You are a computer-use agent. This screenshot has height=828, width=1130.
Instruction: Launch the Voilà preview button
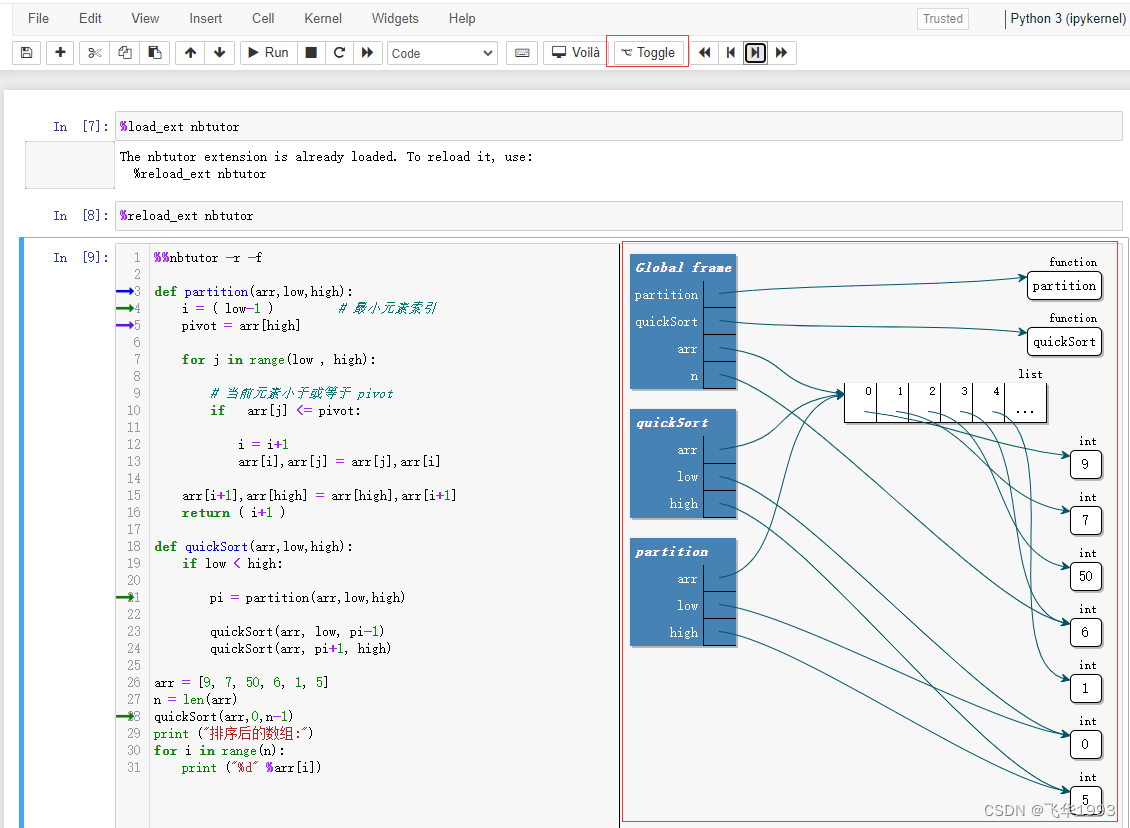(575, 53)
